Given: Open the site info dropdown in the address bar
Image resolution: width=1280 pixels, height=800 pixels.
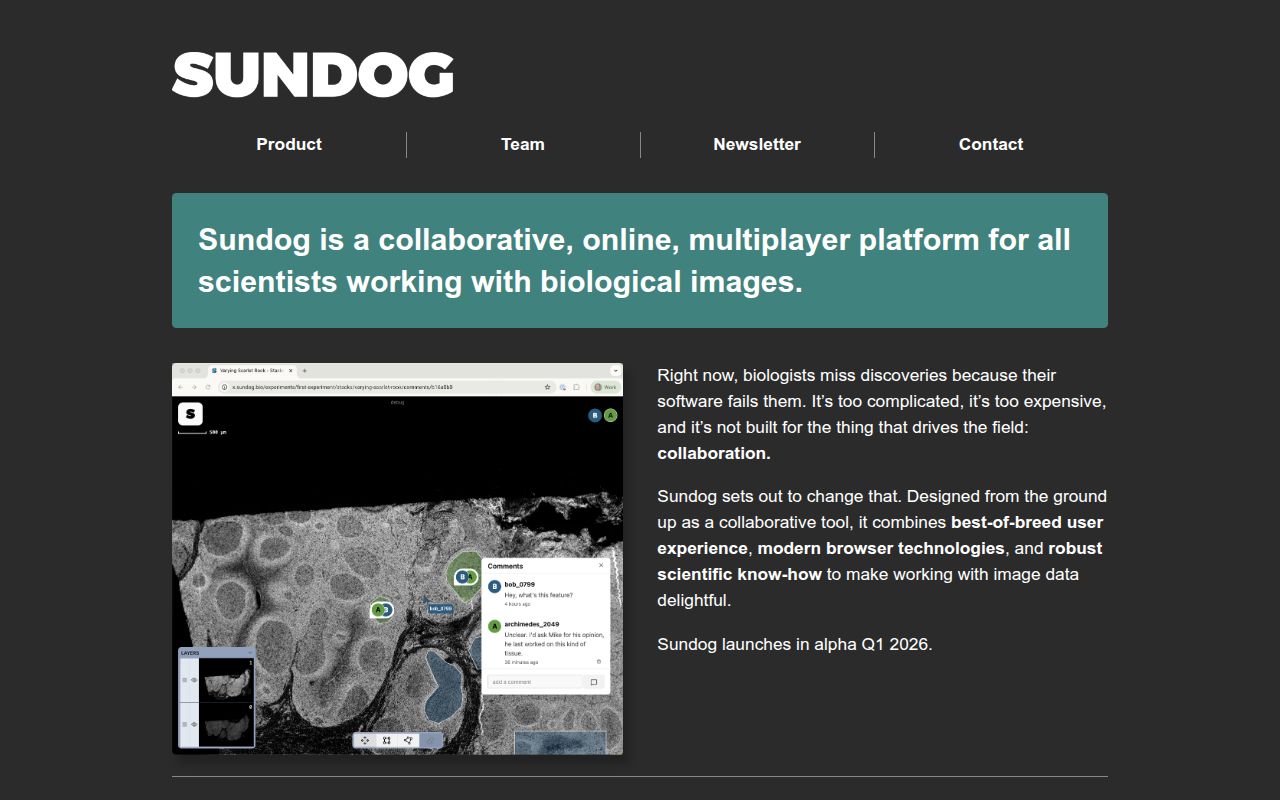Looking at the screenshot, I should coord(224,388).
